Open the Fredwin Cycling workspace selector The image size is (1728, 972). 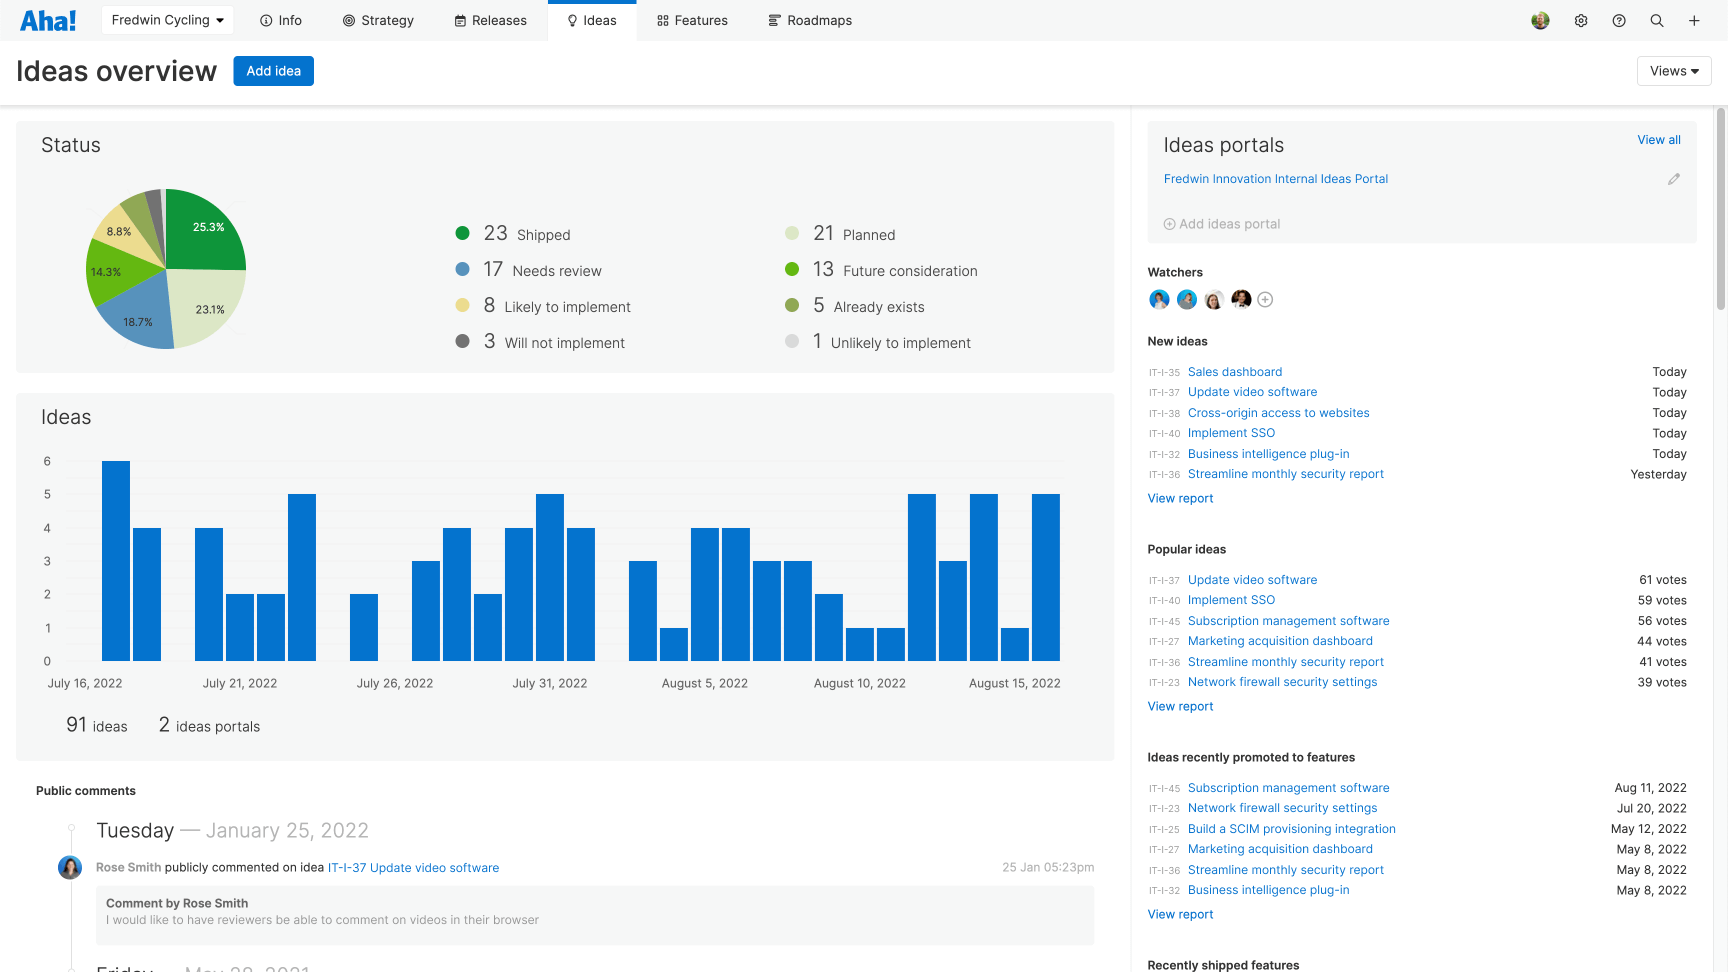coord(167,19)
